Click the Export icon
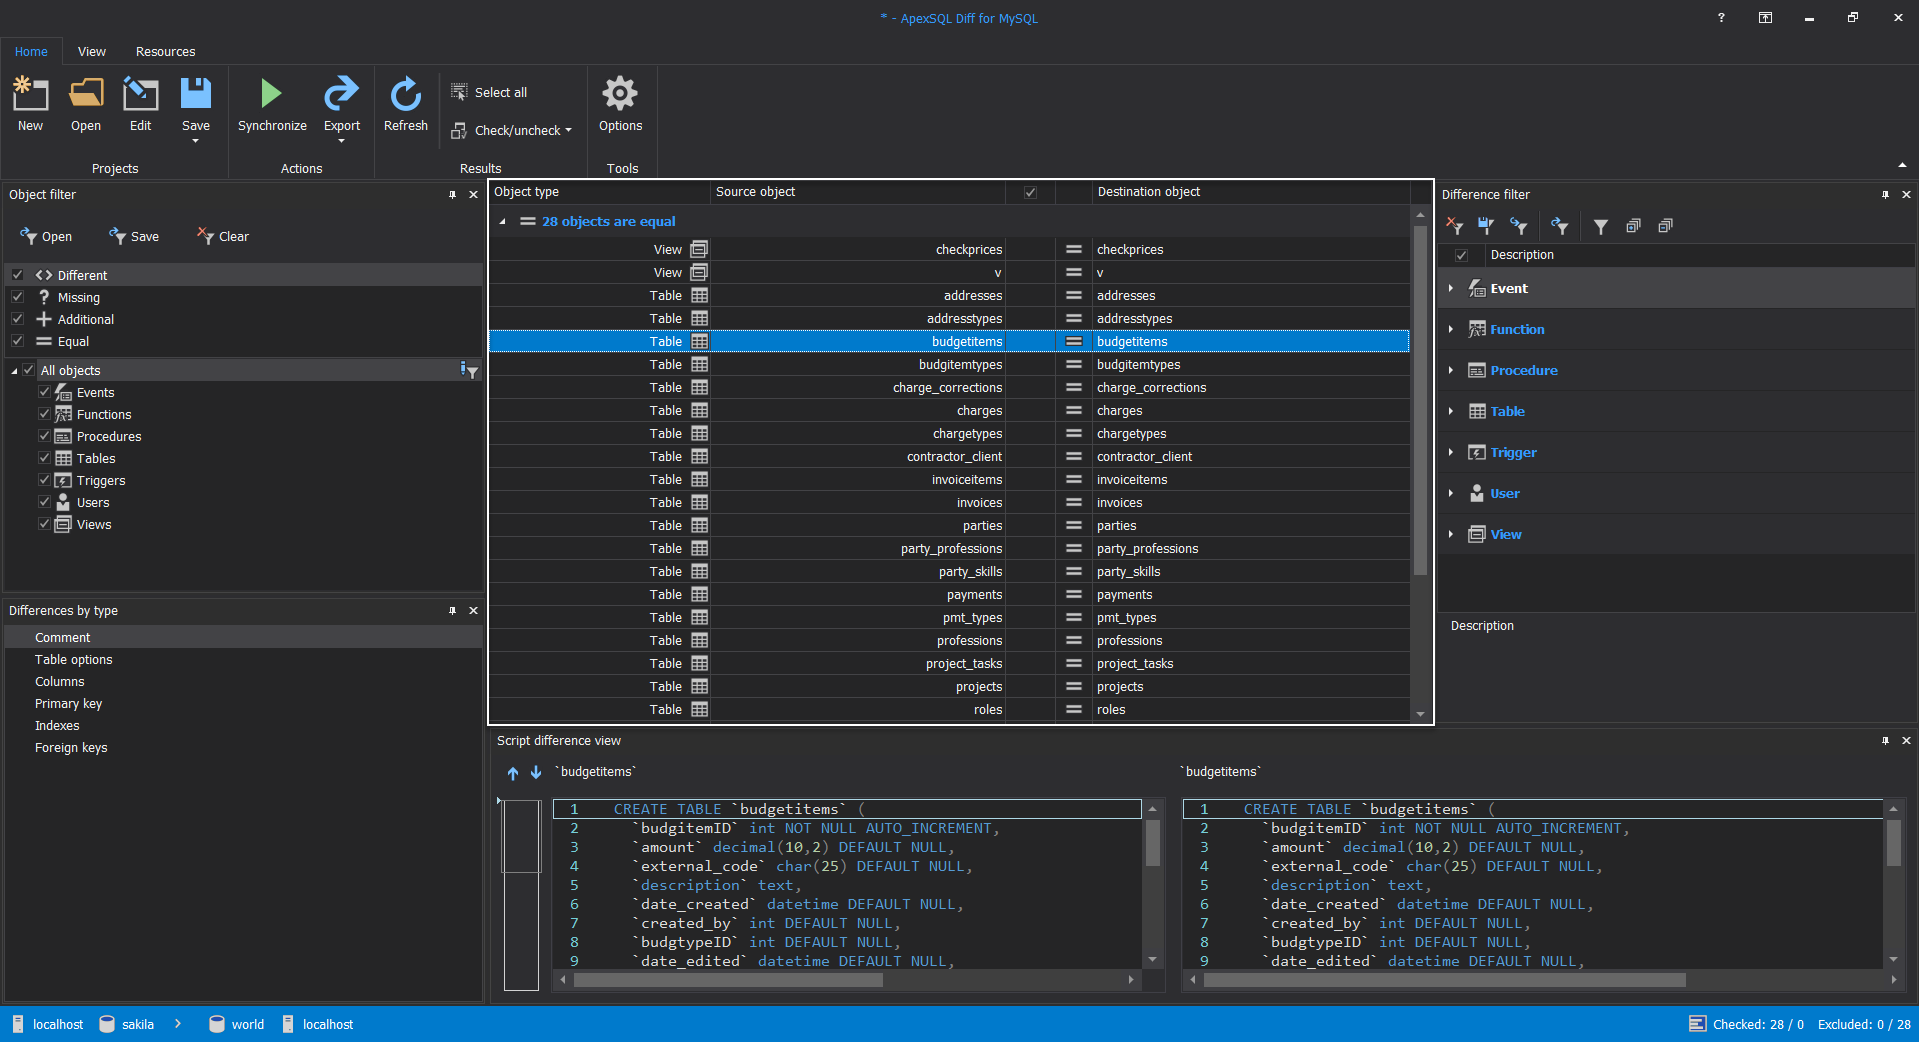Image resolution: width=1919 pixels, height=1042 pixels. pyautogui.click(x=341, y=94)
